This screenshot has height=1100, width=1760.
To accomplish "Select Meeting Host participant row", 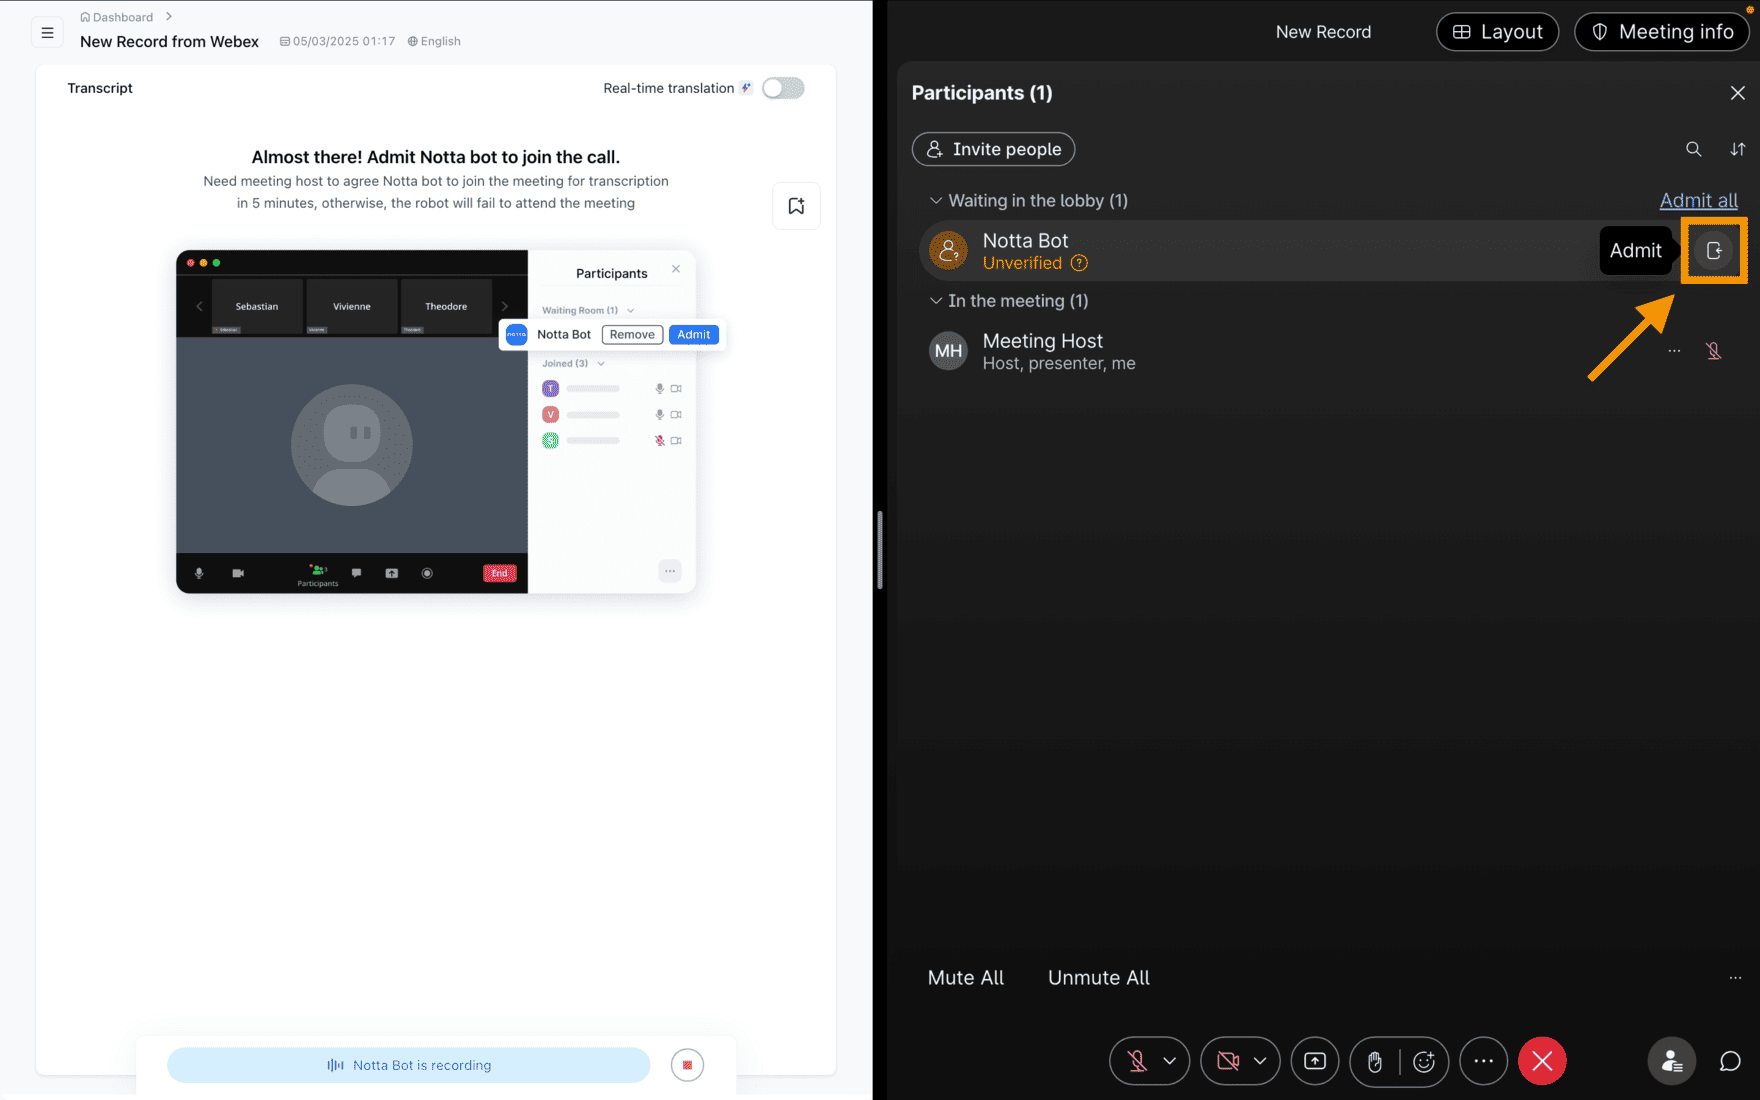I will 1333,351.
